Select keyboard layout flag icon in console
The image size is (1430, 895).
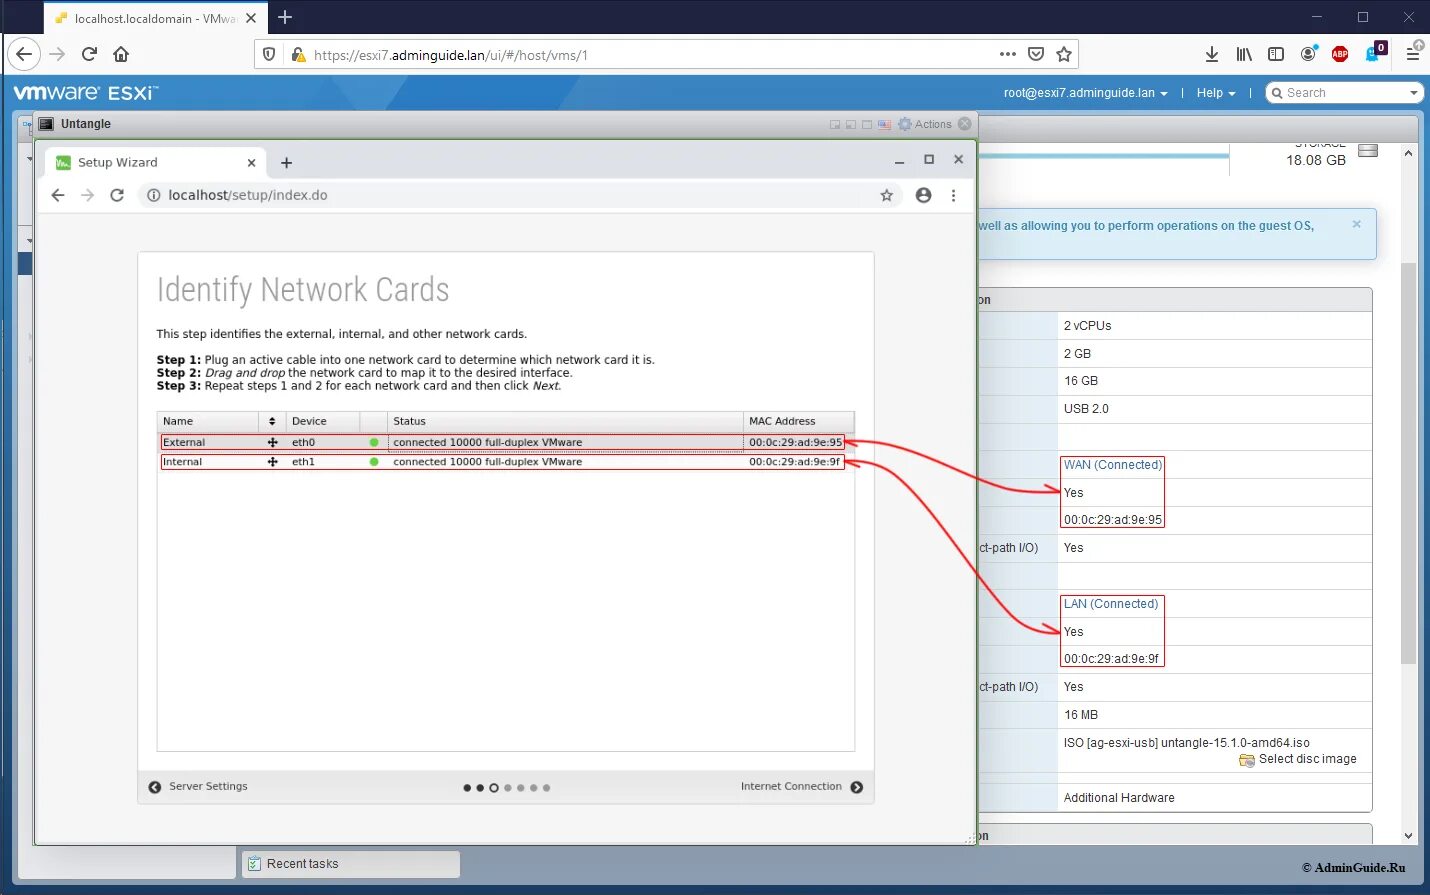(884, 125)
